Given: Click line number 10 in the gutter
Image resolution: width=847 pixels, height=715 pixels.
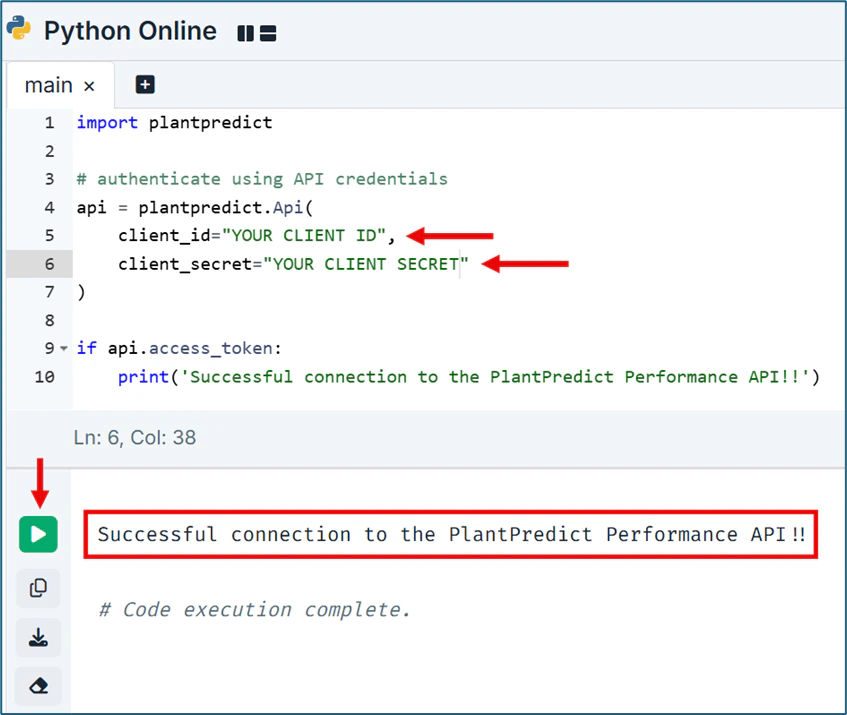Looking at the screenshot, I should tap(45, 377).
